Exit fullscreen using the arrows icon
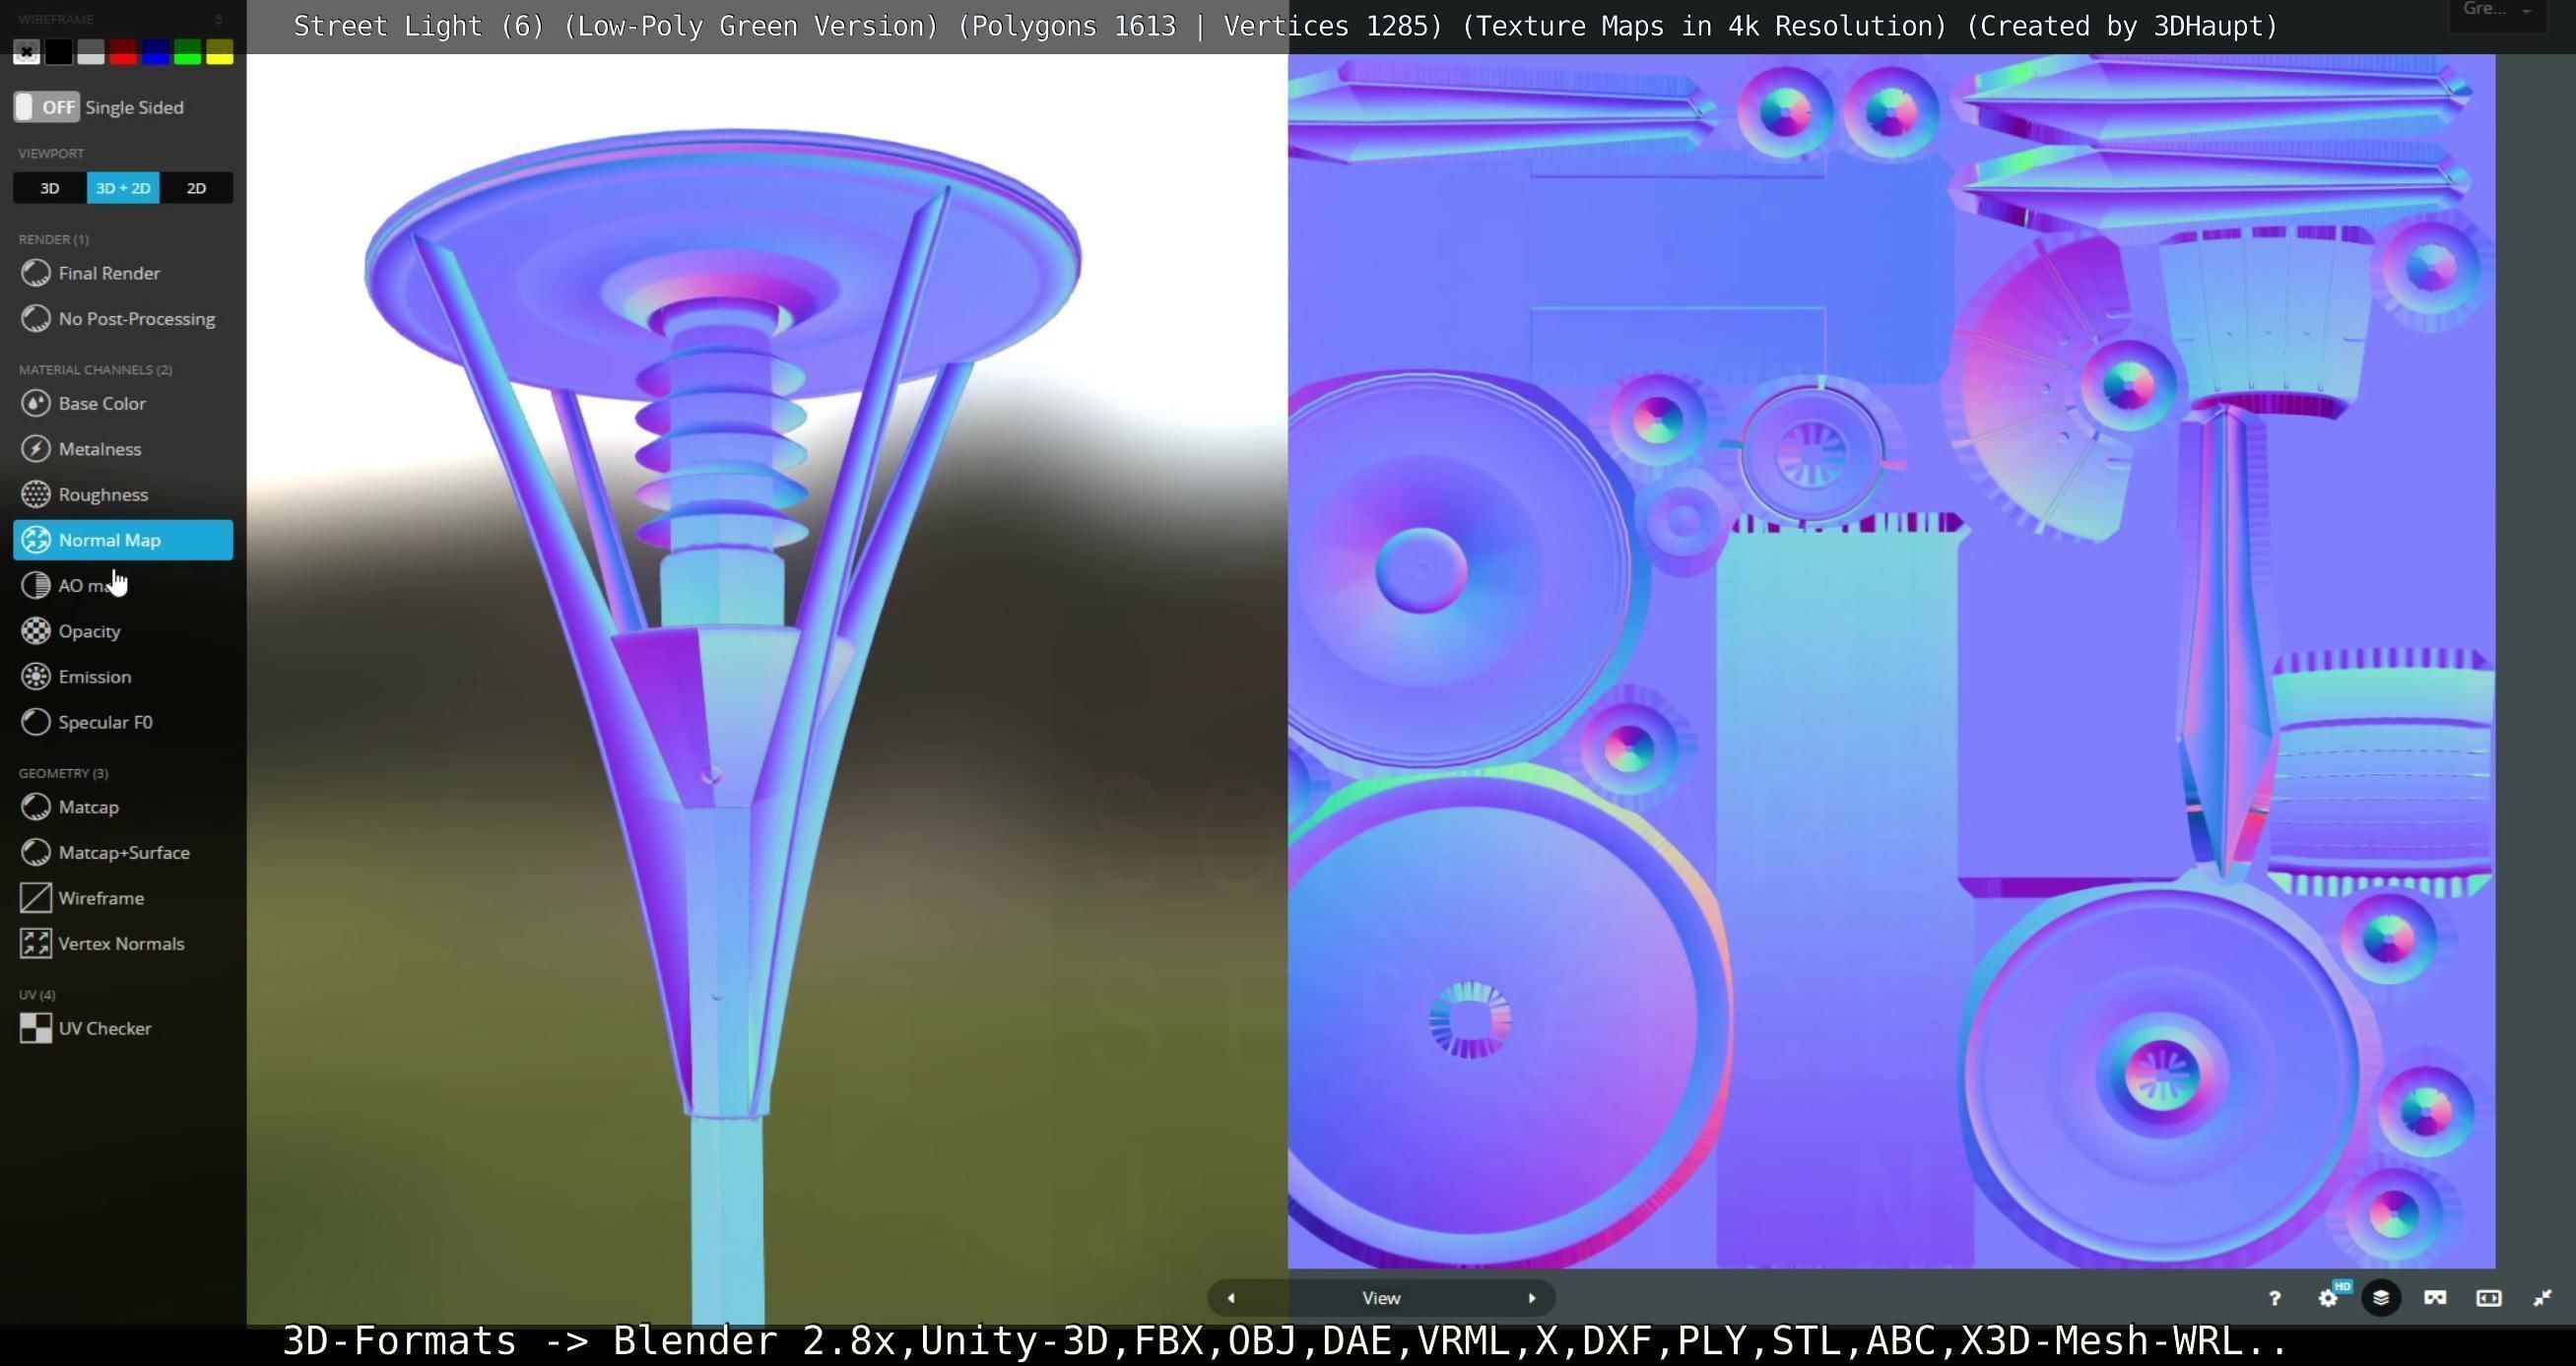Screen dimensions: 2576x1366 coord(2542,1298)
